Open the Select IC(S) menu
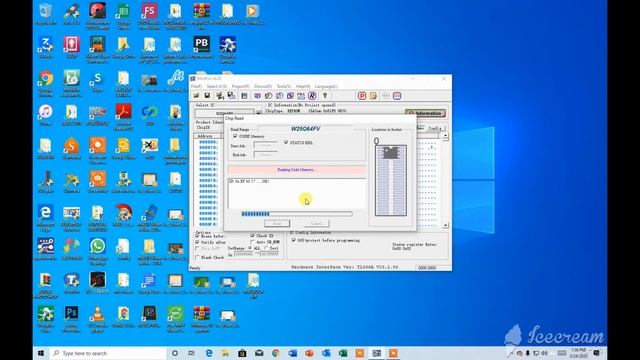This screenshot has width=640, height=360. click(x=216, y=87)
